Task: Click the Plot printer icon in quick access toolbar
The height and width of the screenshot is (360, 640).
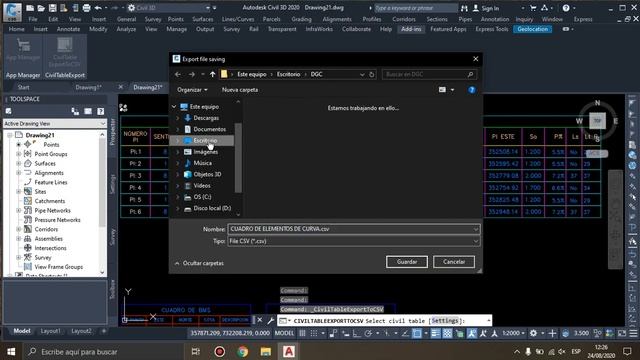Action: pyautogui.click(x=87, y=8)
